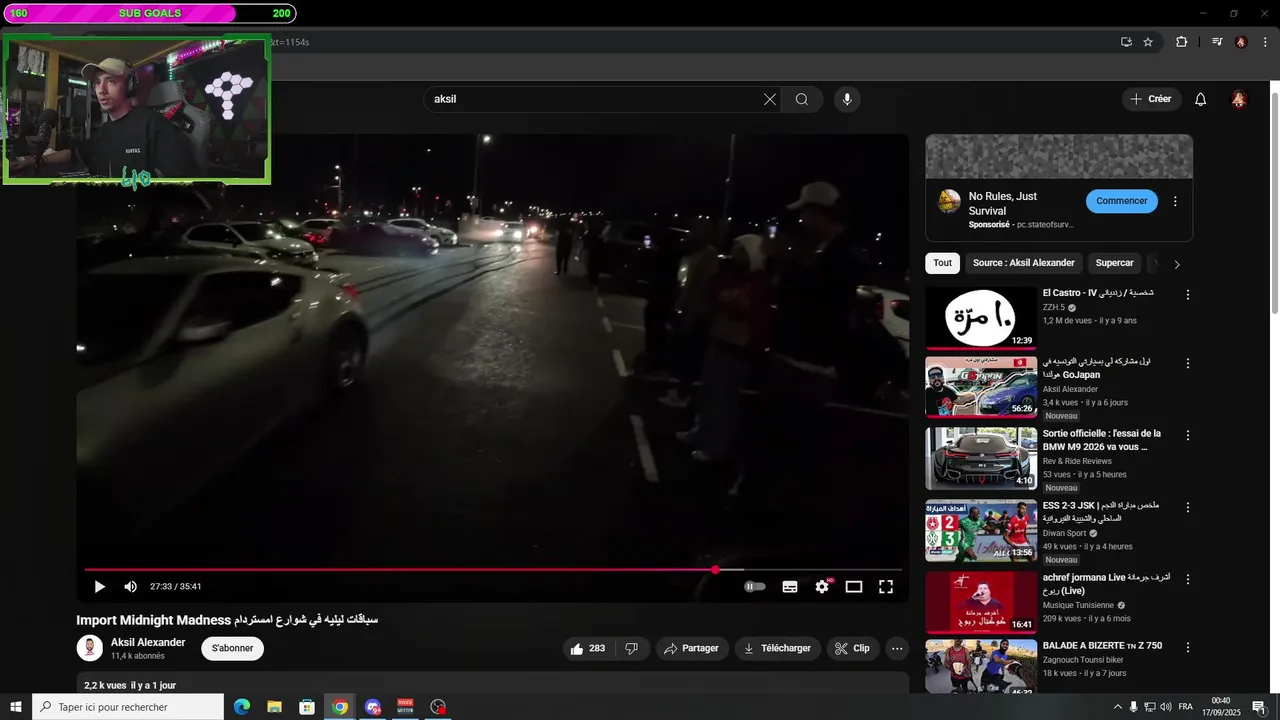Click the Partager button

(x=692, y=648)
